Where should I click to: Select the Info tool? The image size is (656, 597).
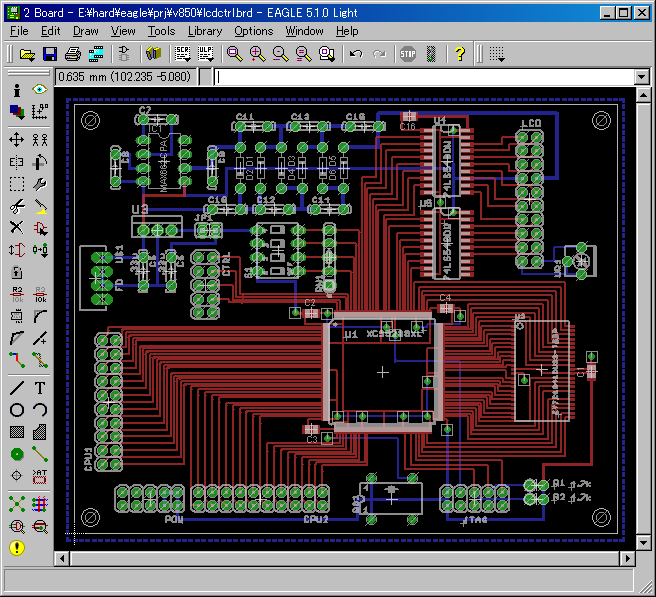pos(17,90)
